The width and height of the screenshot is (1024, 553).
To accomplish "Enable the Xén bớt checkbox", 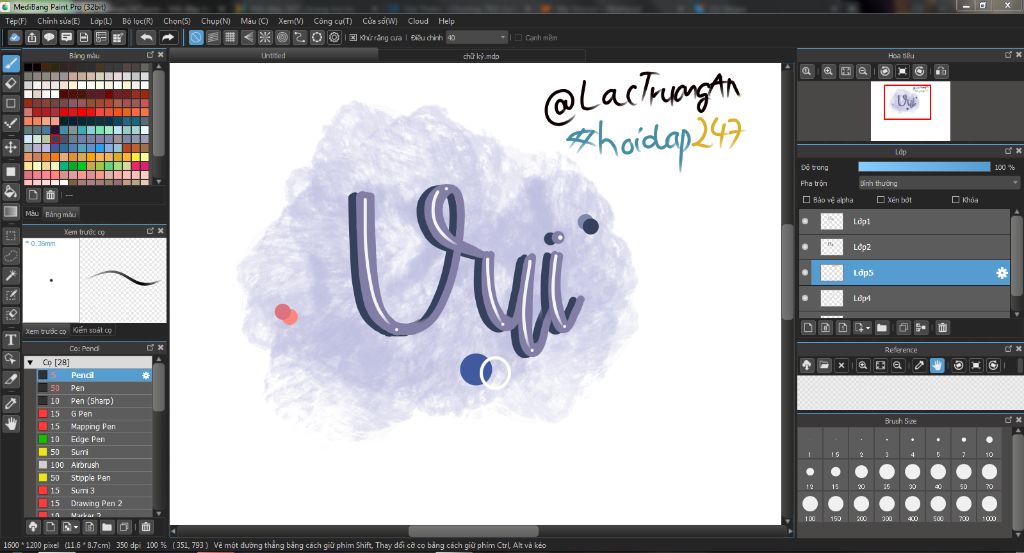I will 880,200.
